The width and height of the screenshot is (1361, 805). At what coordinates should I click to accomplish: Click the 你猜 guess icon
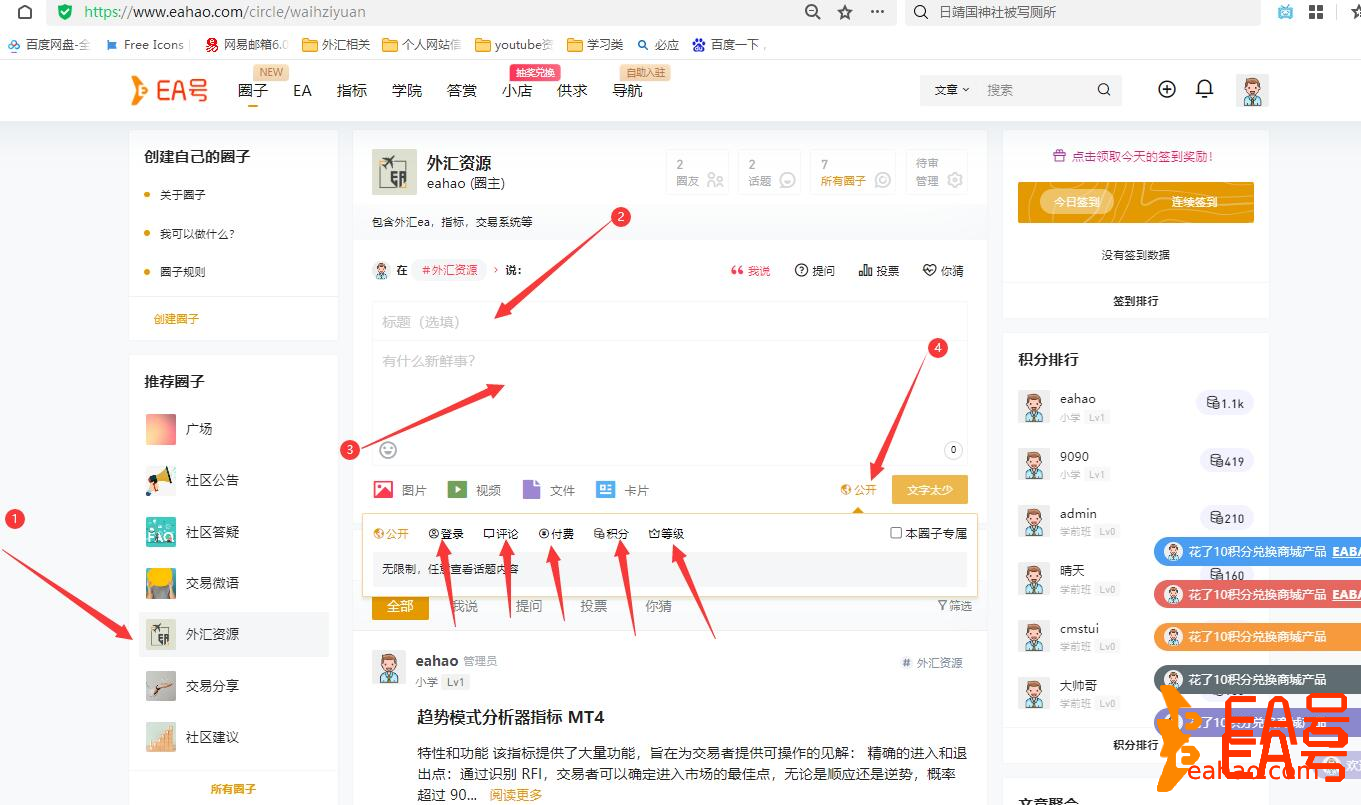pyautogui.click(x=941, y=269)
